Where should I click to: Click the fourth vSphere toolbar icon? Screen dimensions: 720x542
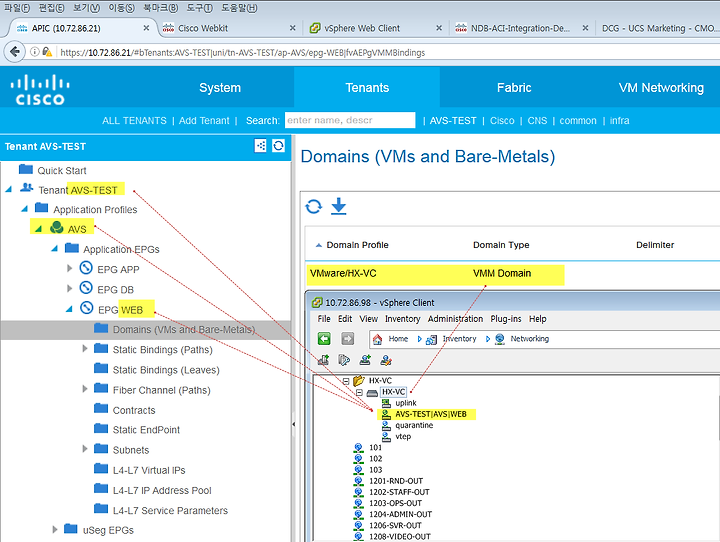coord(386,360)
